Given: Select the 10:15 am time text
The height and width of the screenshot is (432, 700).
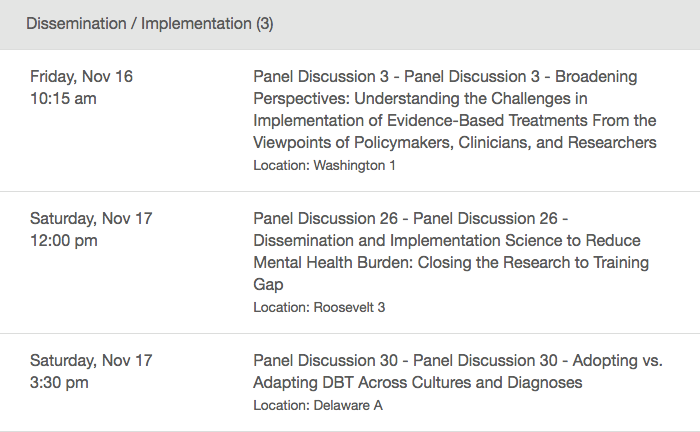Looking at the screenshot, I should tap(63, 99).
